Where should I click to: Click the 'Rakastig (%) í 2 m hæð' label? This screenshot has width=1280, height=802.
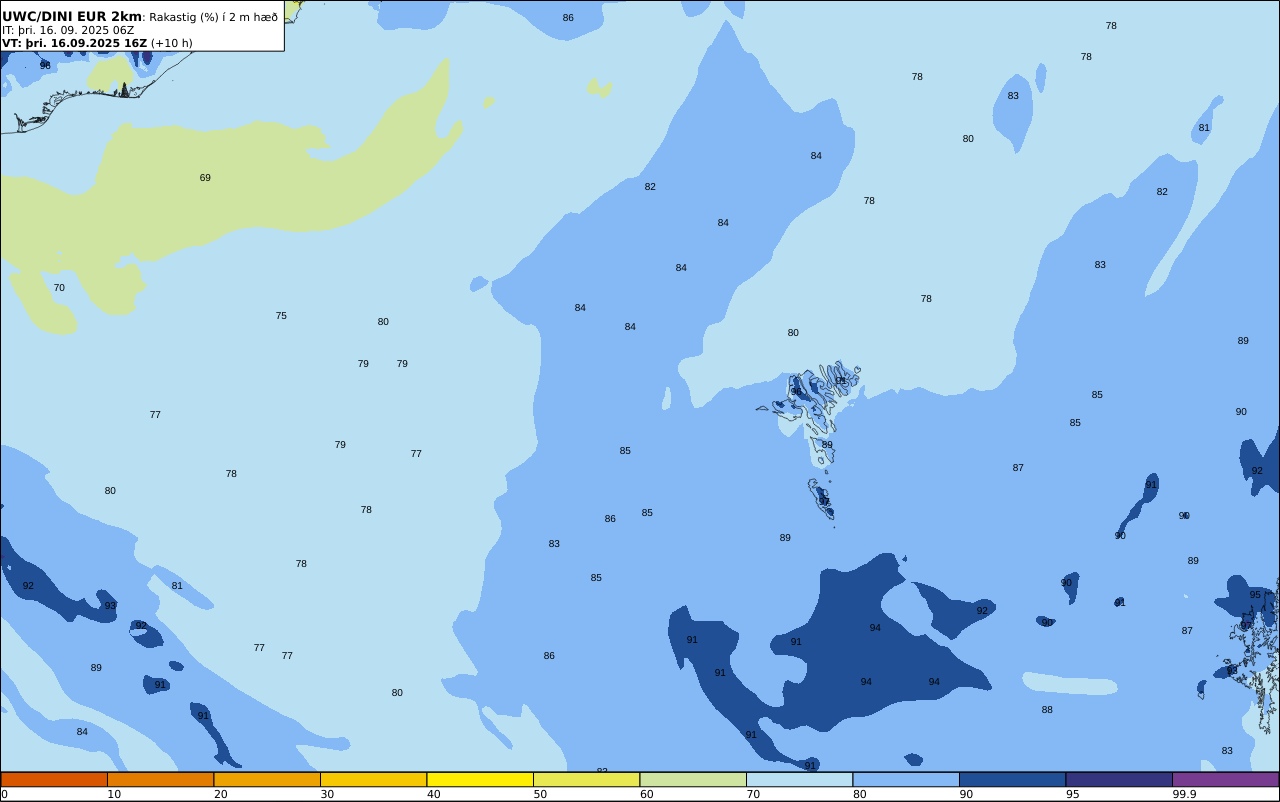[x=213, y=17]
